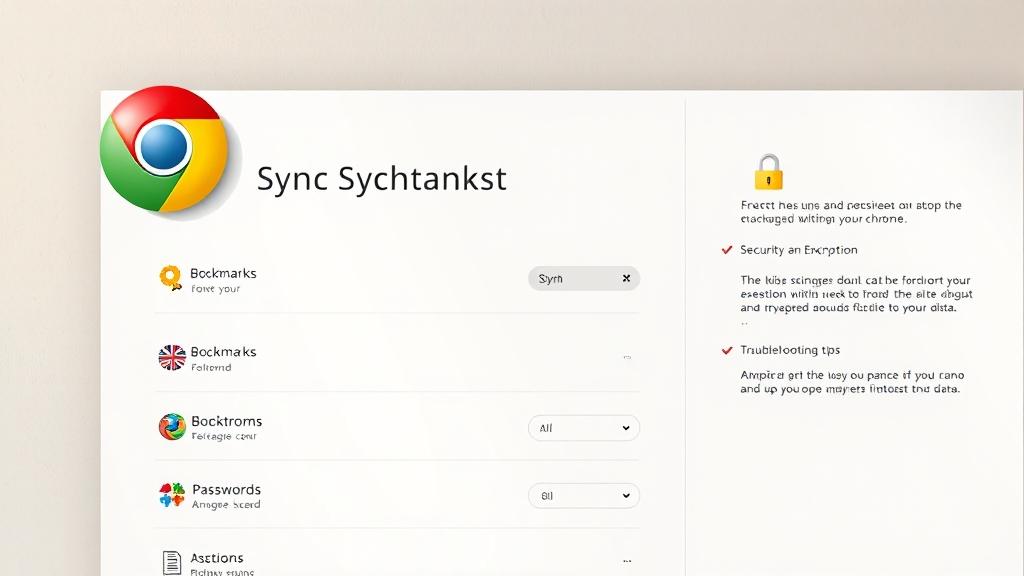Image resolution: width=1024 pixels, height=576 pixels.
Task: Click the red checkmark beside 'Troublelooting tips'
Action: coord(727,350)
